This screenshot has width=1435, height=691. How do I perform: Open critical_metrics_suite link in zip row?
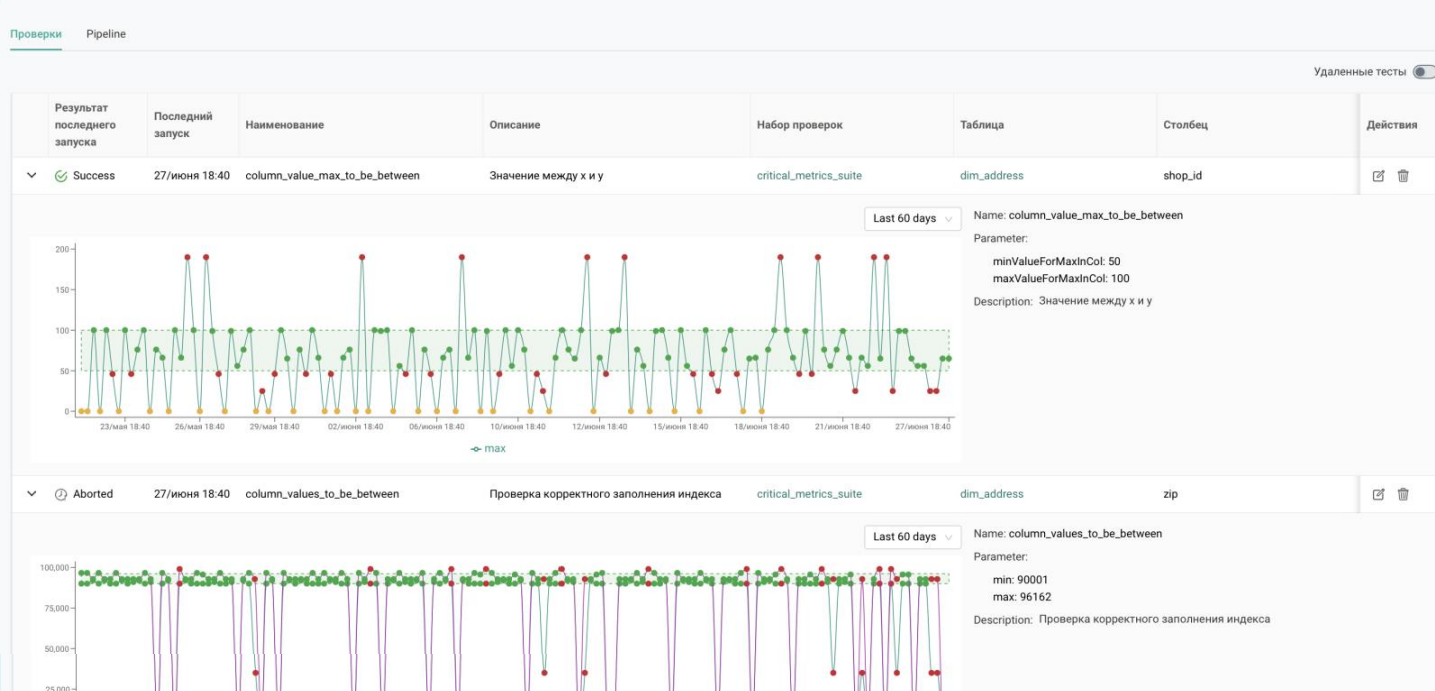tap(809, 494)
